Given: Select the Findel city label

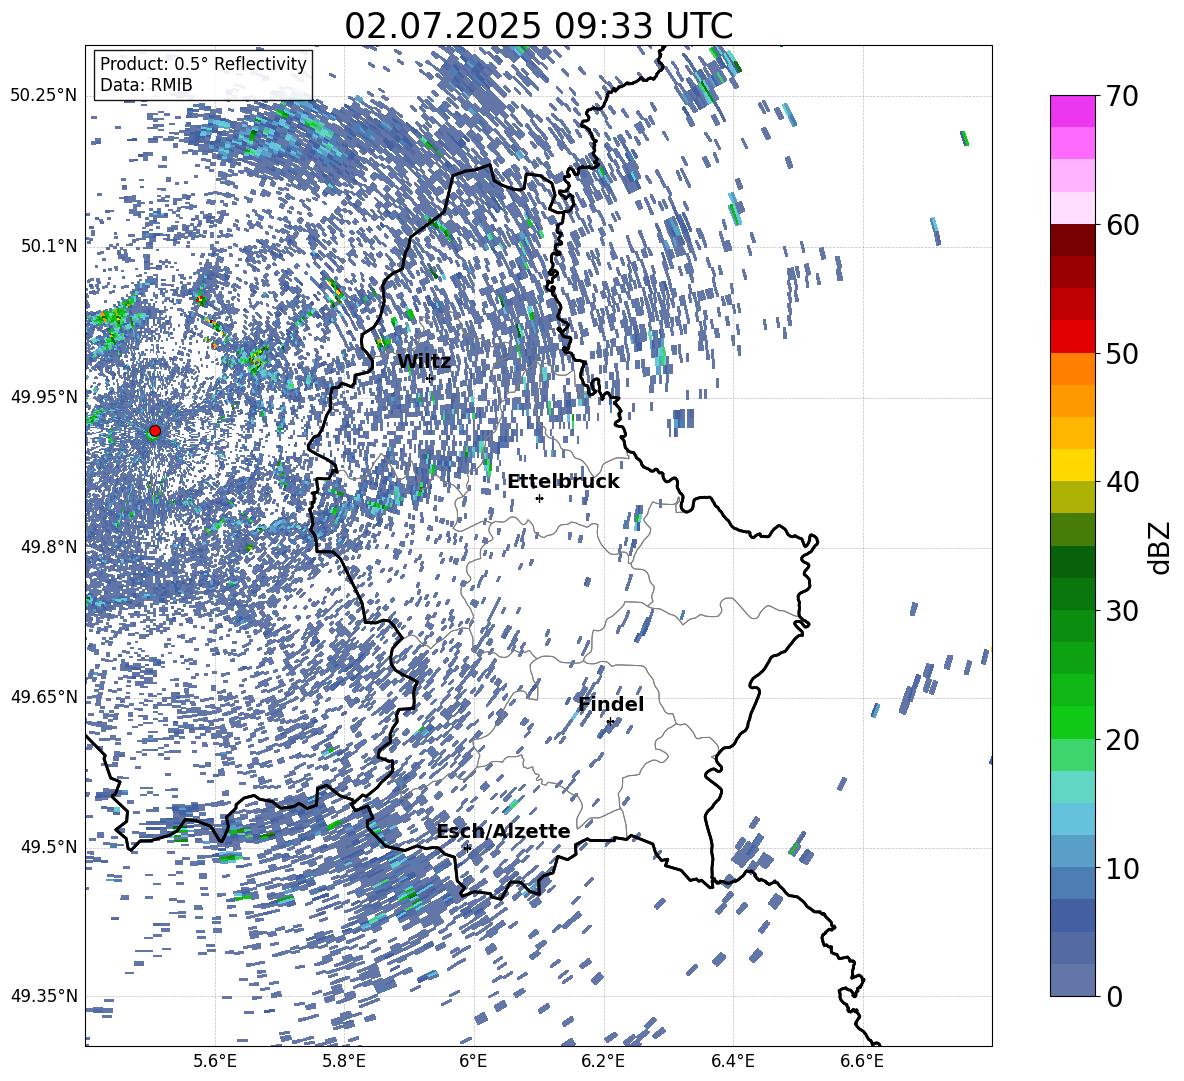Looking at the screenshot, I should click(x=611, y=704).
